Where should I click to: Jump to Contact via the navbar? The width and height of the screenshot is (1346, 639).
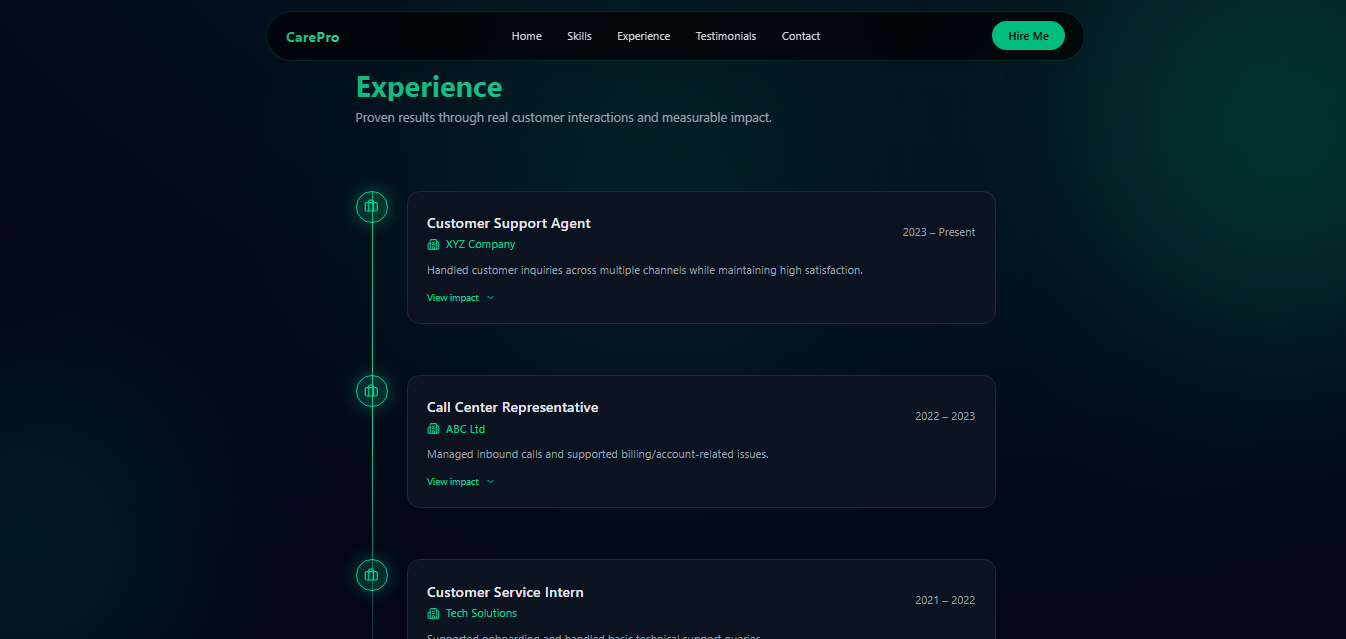coord(801,36)
